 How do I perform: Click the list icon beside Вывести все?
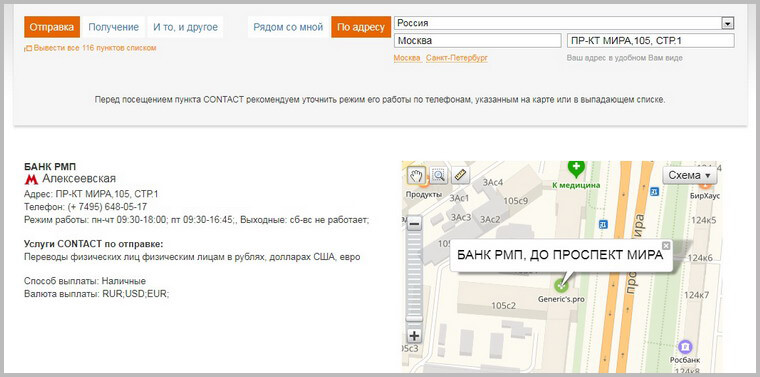(28, 48)
